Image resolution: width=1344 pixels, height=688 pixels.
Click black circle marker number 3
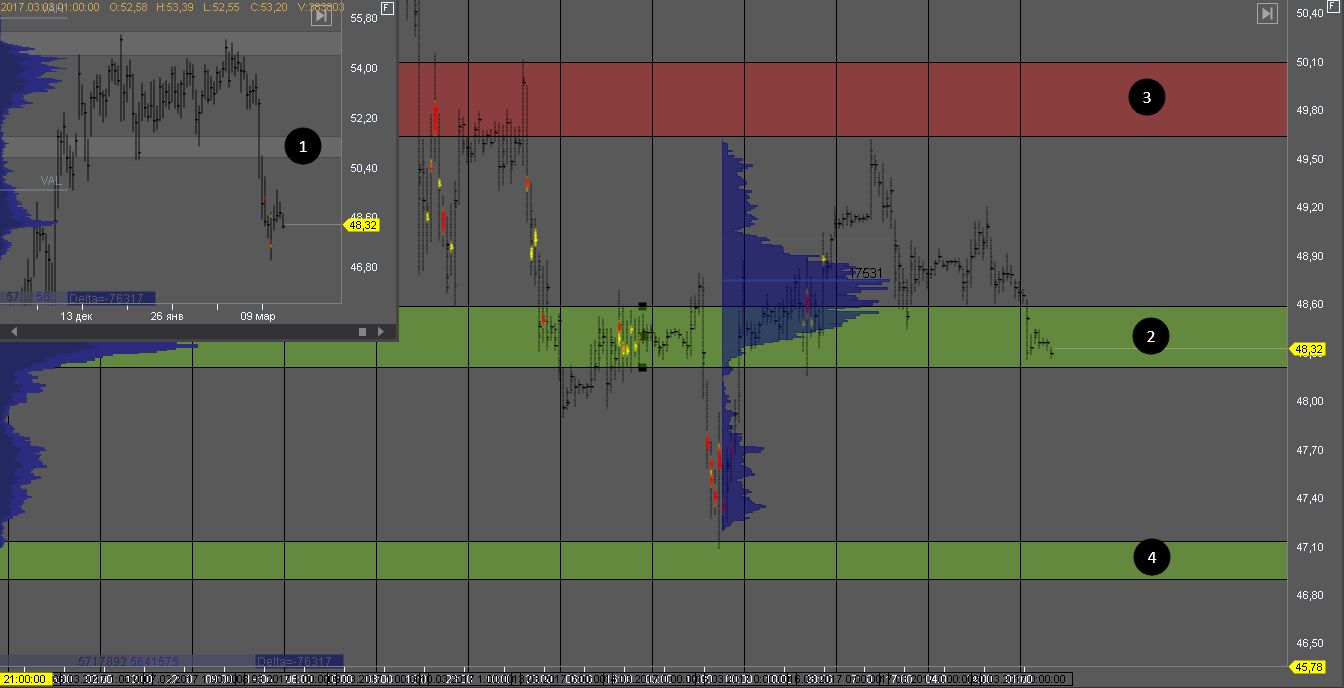[1146, 97]
